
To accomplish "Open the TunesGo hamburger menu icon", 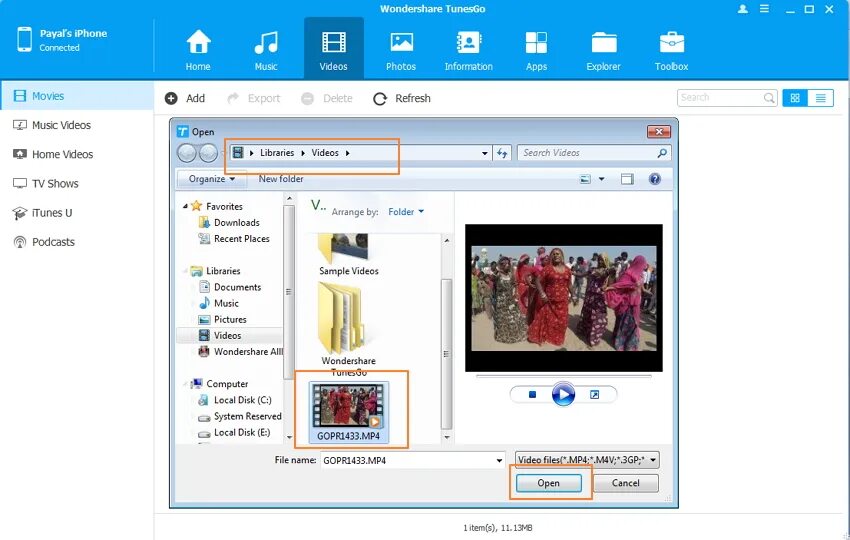I will tap(764, 9).
